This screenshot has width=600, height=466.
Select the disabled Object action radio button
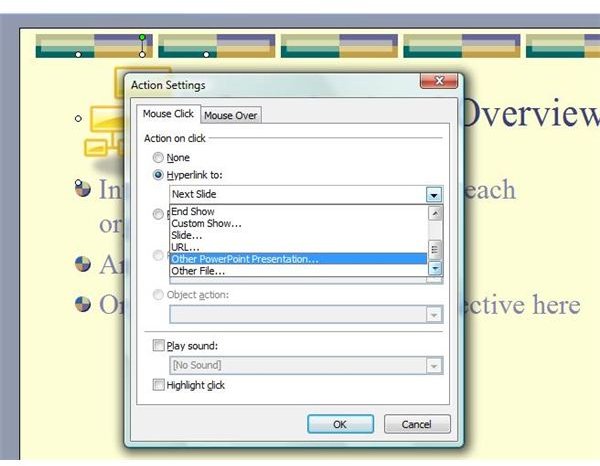point(158,295)
